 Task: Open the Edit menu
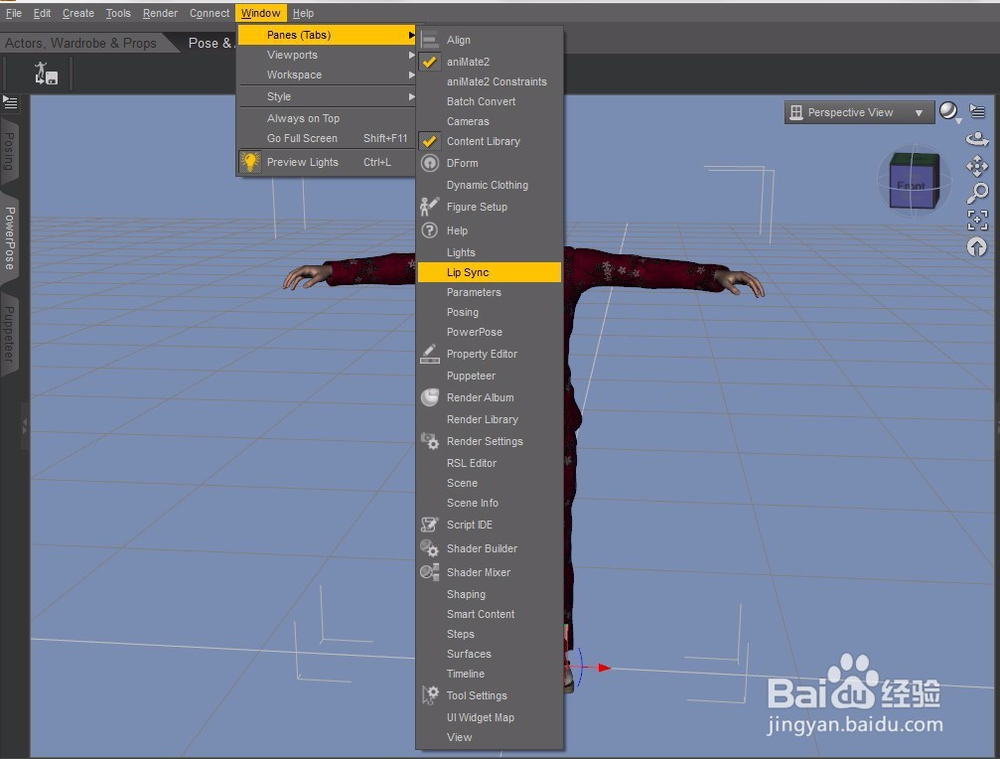pos(42,13)
